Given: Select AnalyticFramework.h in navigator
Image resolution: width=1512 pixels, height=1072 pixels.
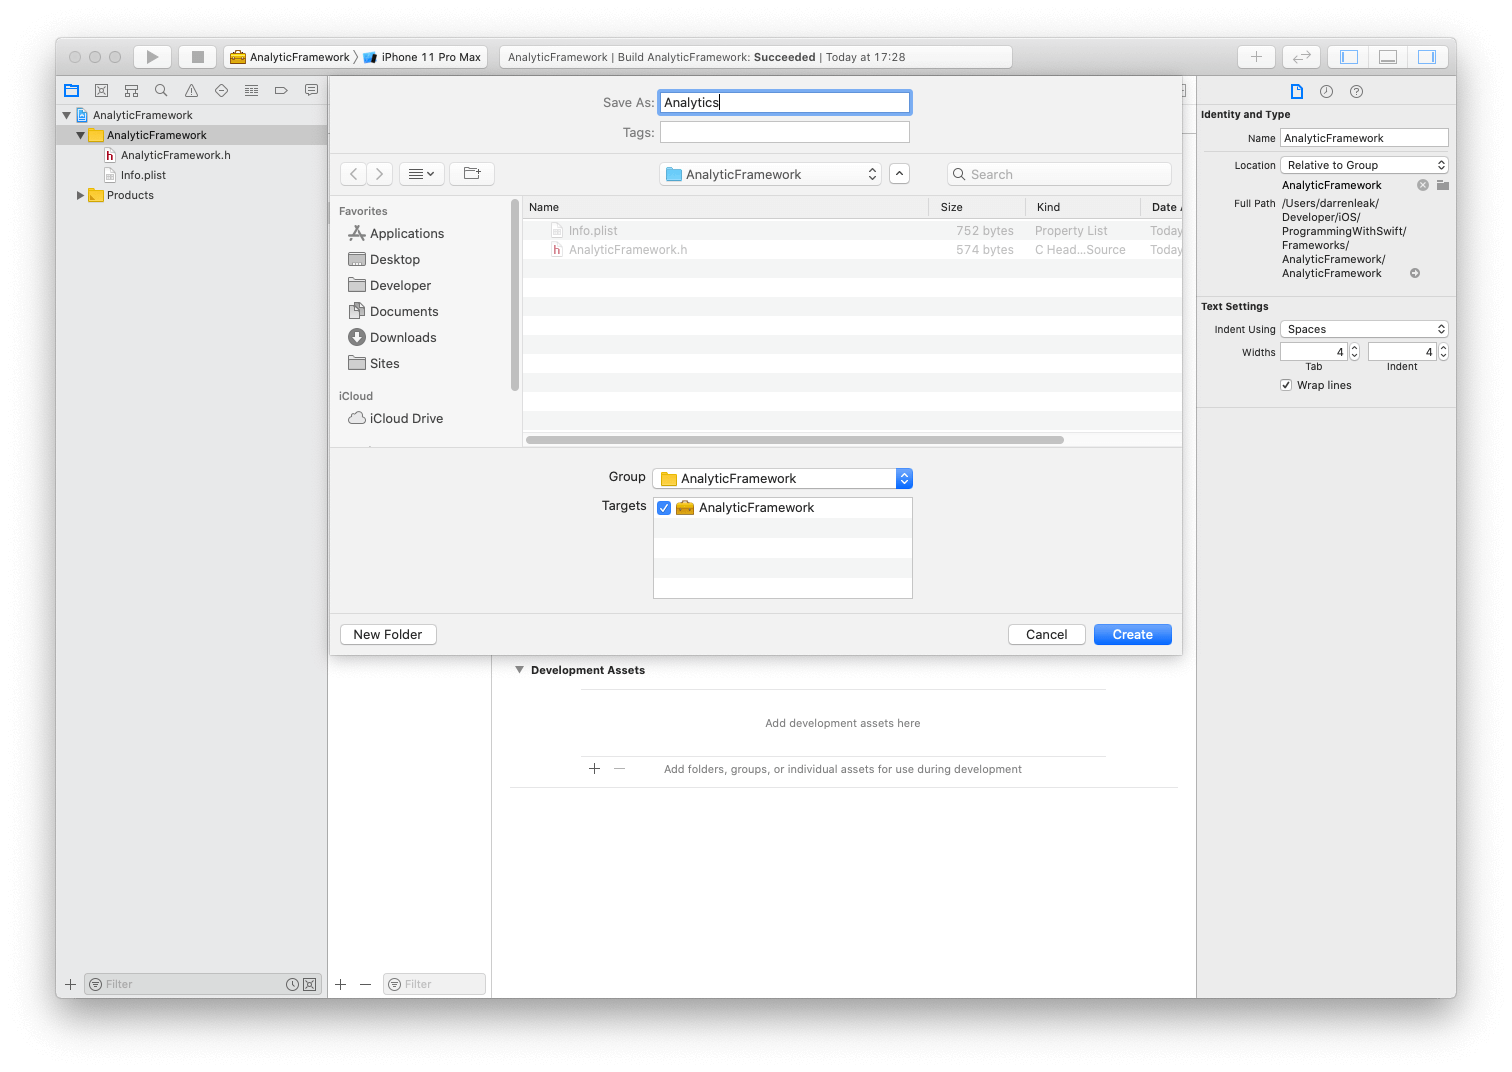Looking at the screenshot, I should click(x=175, y=155).
